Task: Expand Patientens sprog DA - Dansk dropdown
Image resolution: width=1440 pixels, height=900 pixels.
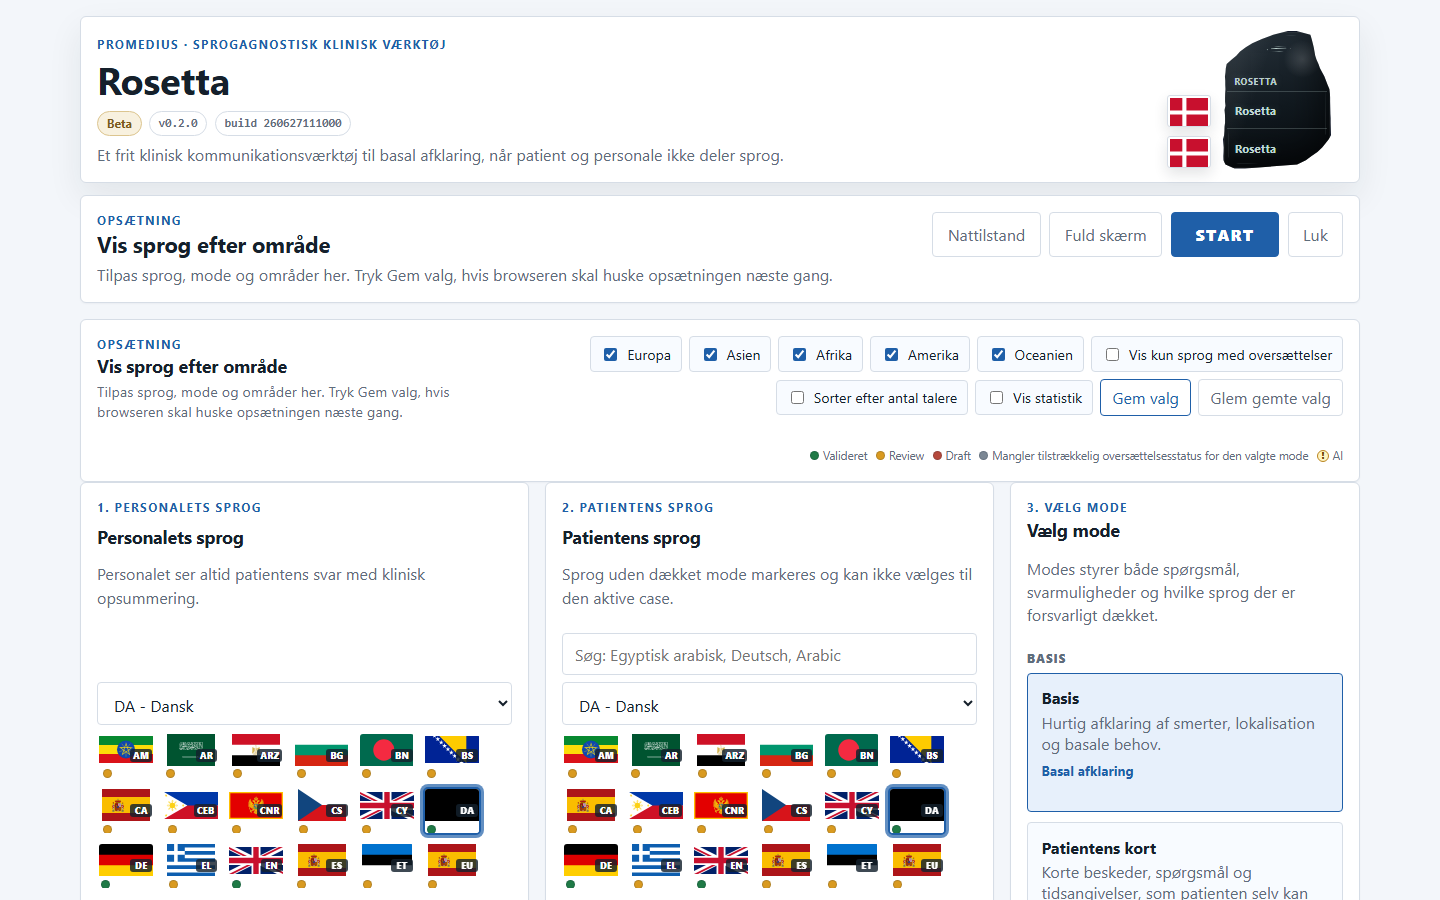Action: (x=769, y=704)
